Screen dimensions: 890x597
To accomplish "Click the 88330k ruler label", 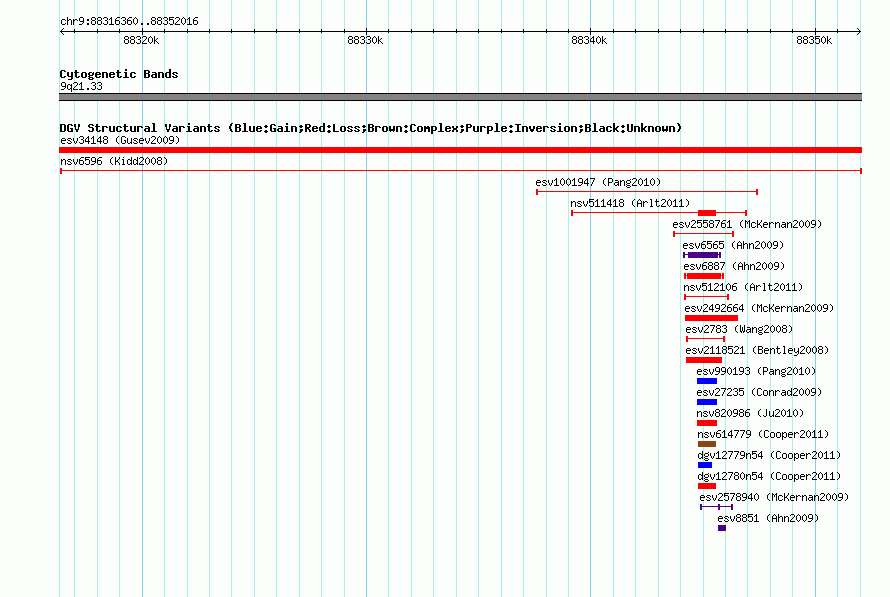I will (x=365, y=40).
